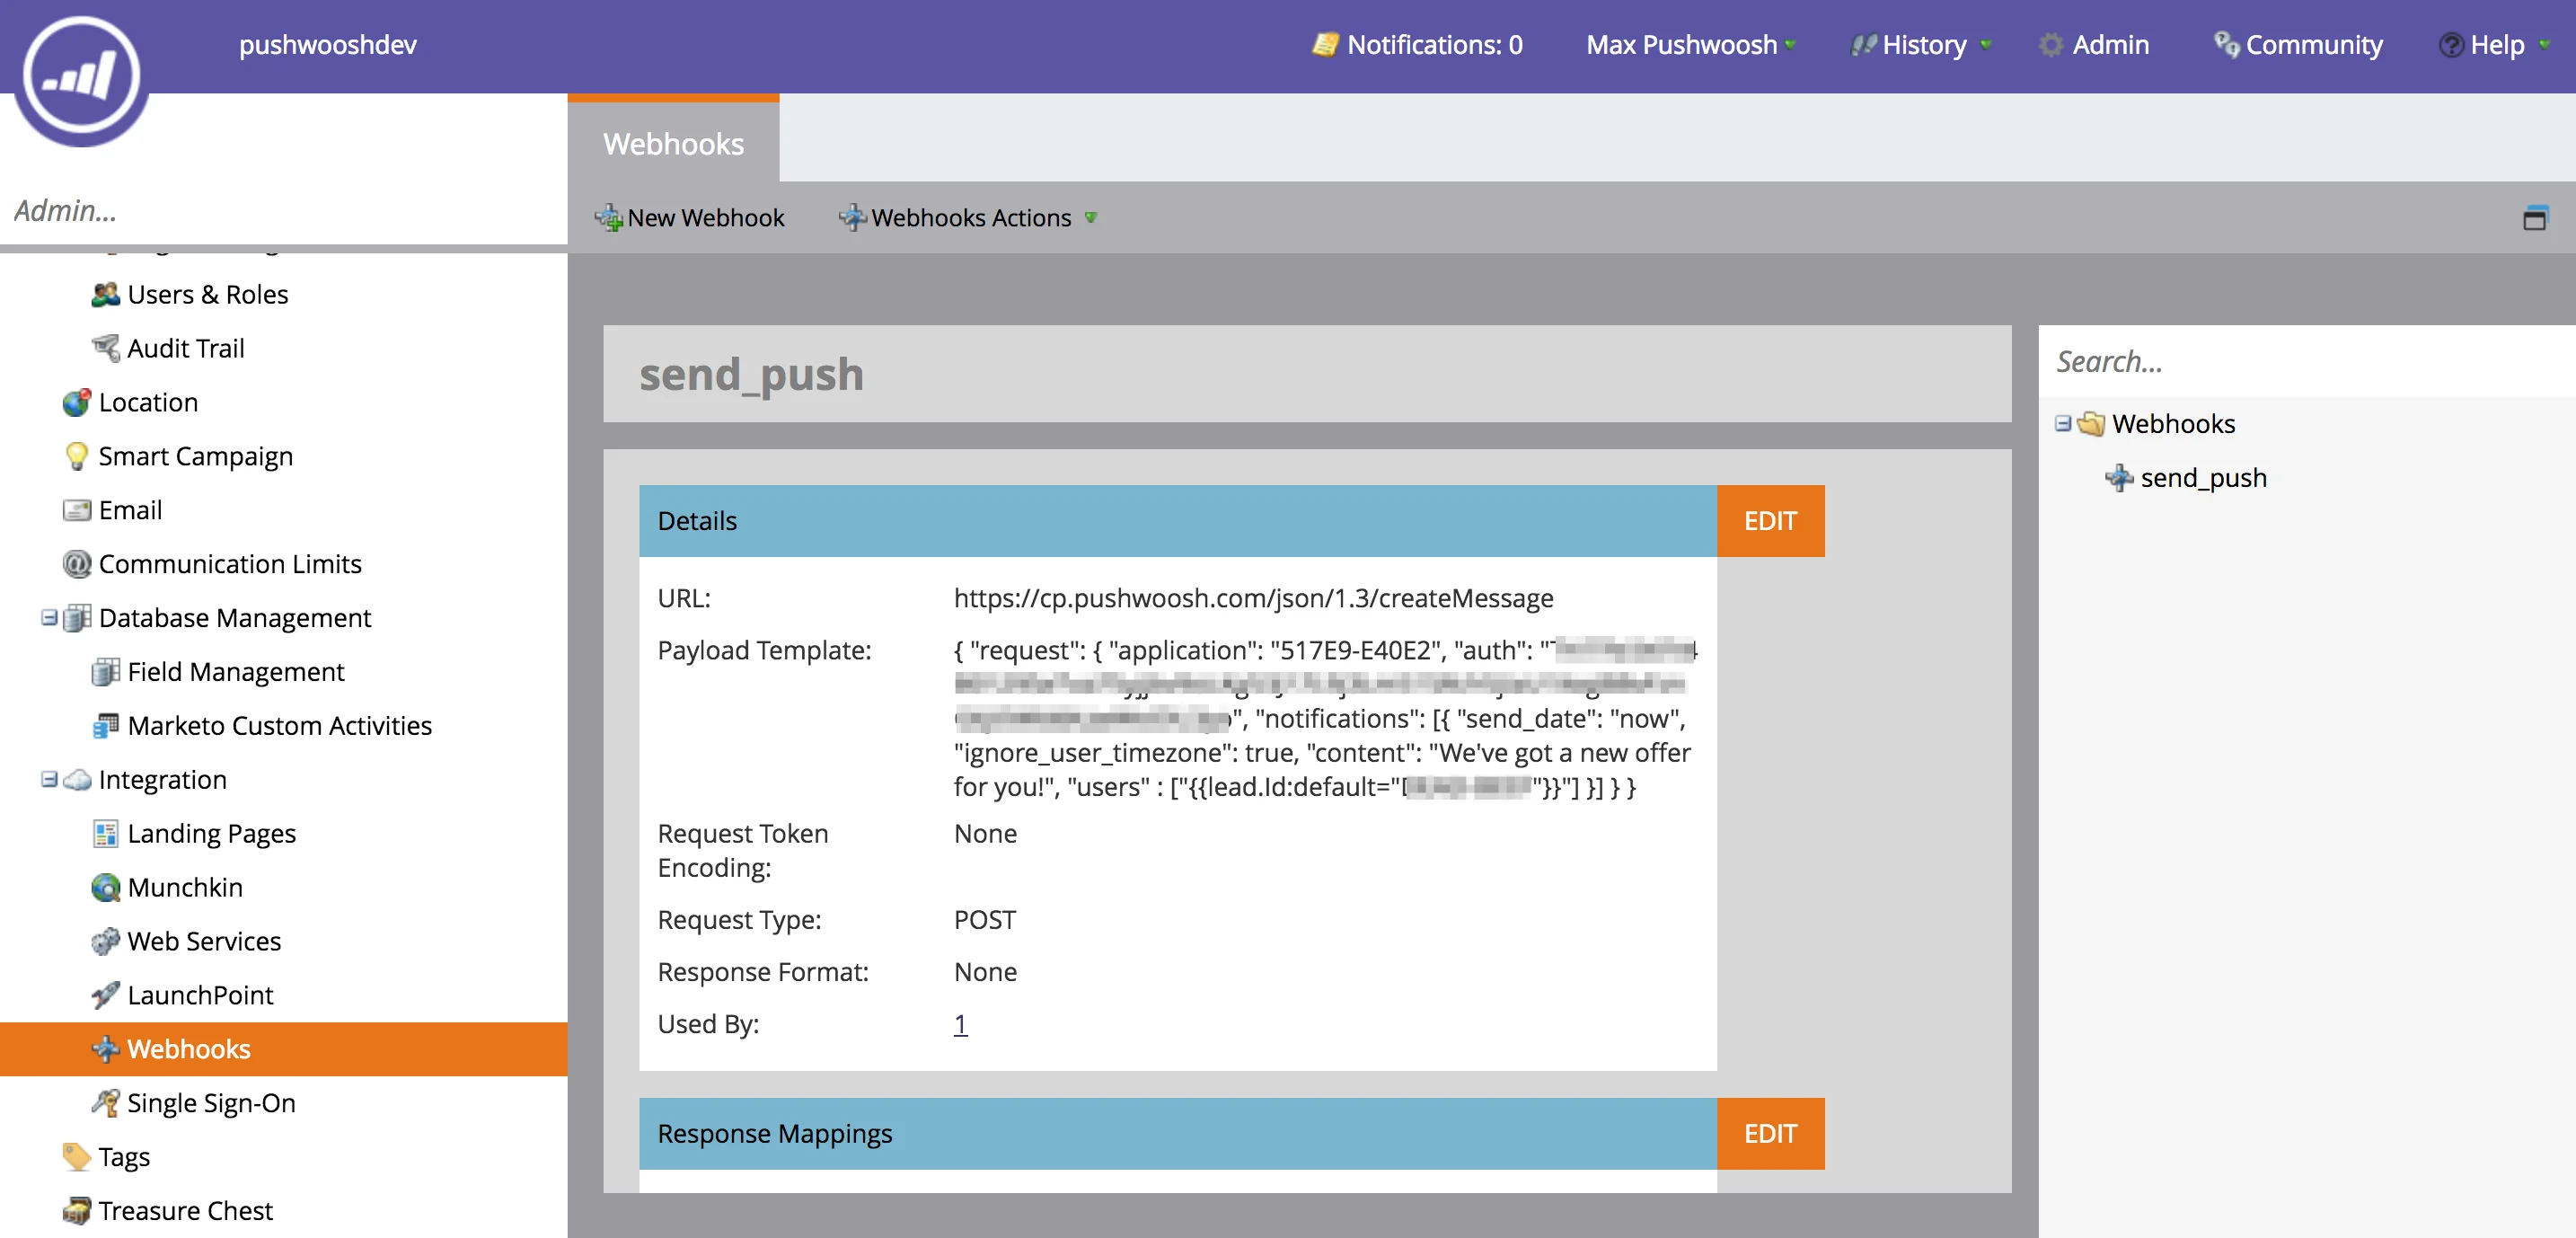2576x1238 pixels.
Task: Click the Communication Limits icon
Action: point(77,564)
